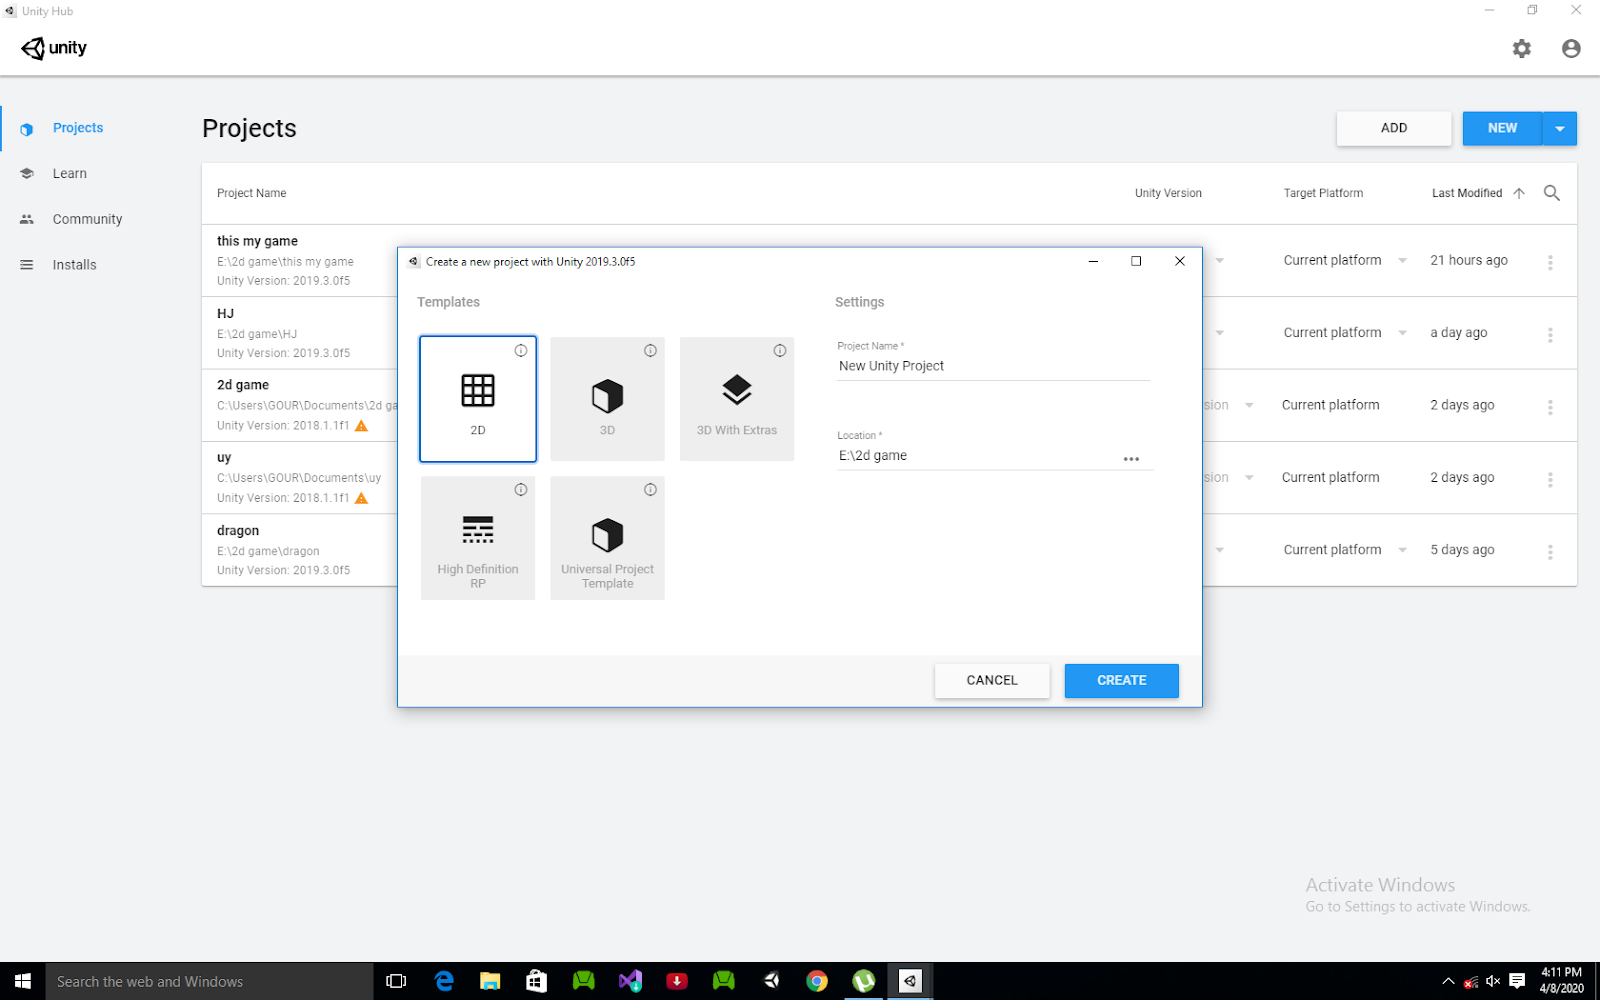Click the Unity Version column header
This screenshot has width=1600, height=1000.
click(1168, 193)
